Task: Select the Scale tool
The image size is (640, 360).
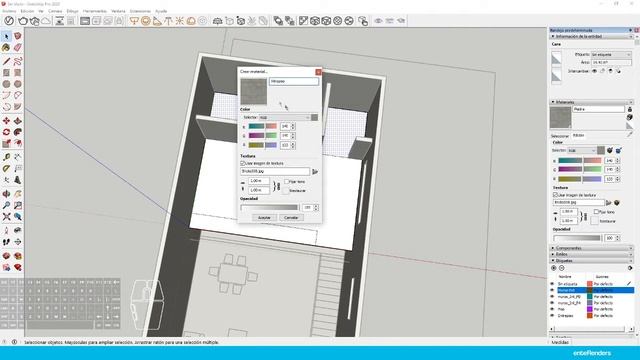Action: (6, 144)
